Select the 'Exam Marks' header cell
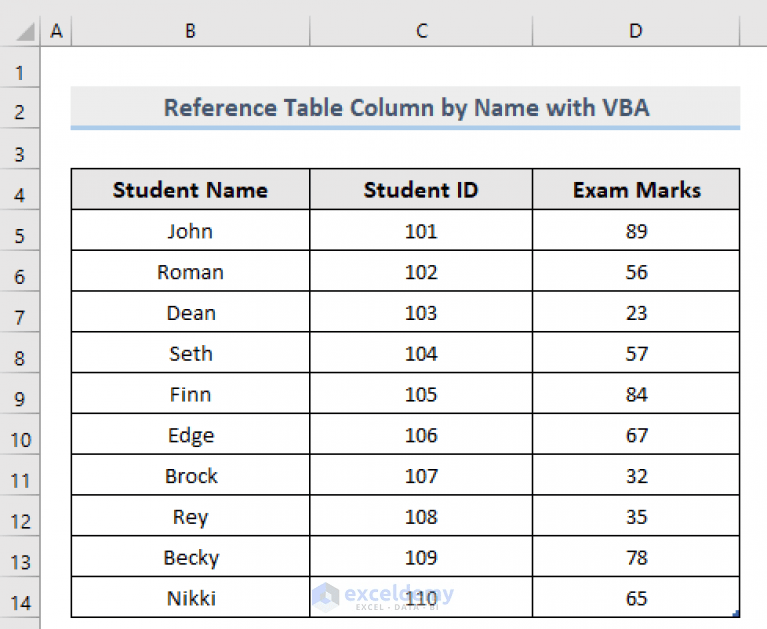The image size is (767, 629). point(636,190)
